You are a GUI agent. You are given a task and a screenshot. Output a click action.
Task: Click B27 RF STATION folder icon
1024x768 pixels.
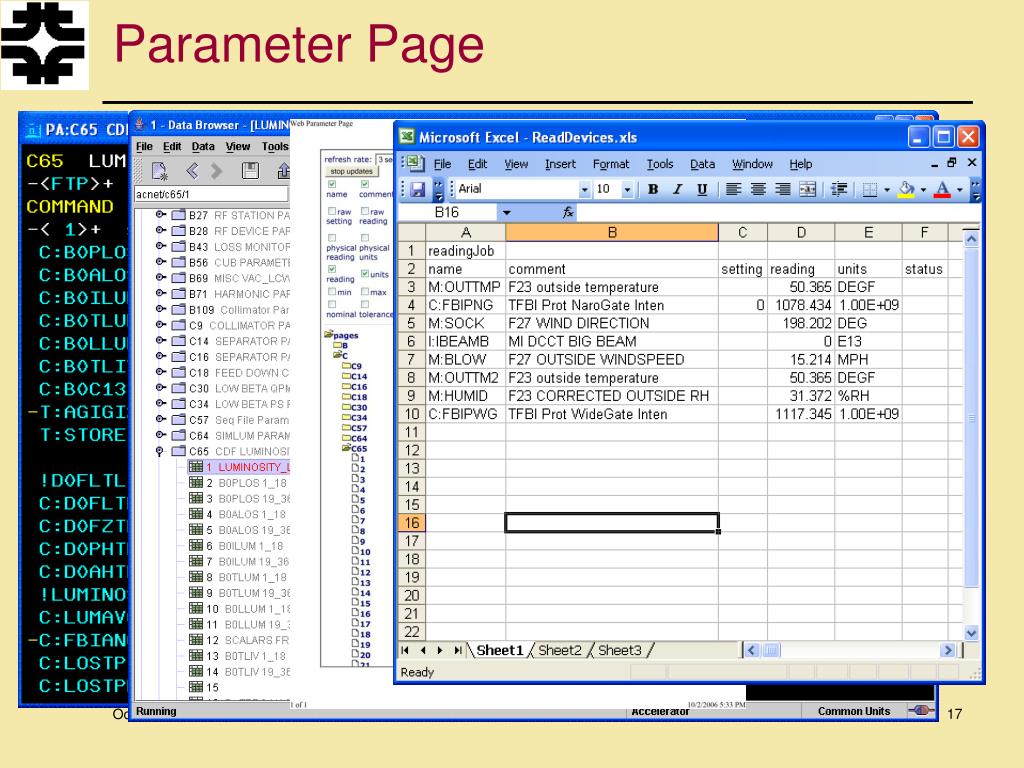(x=179, y=215)
